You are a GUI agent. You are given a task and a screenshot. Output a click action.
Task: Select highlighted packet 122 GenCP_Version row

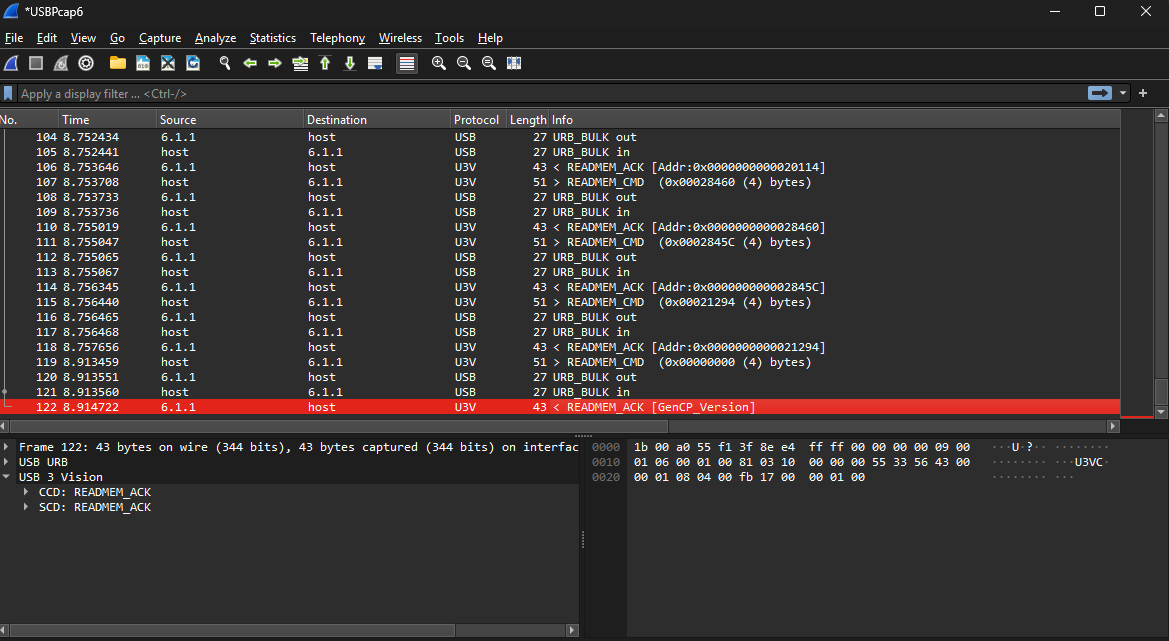pos(560,407)
